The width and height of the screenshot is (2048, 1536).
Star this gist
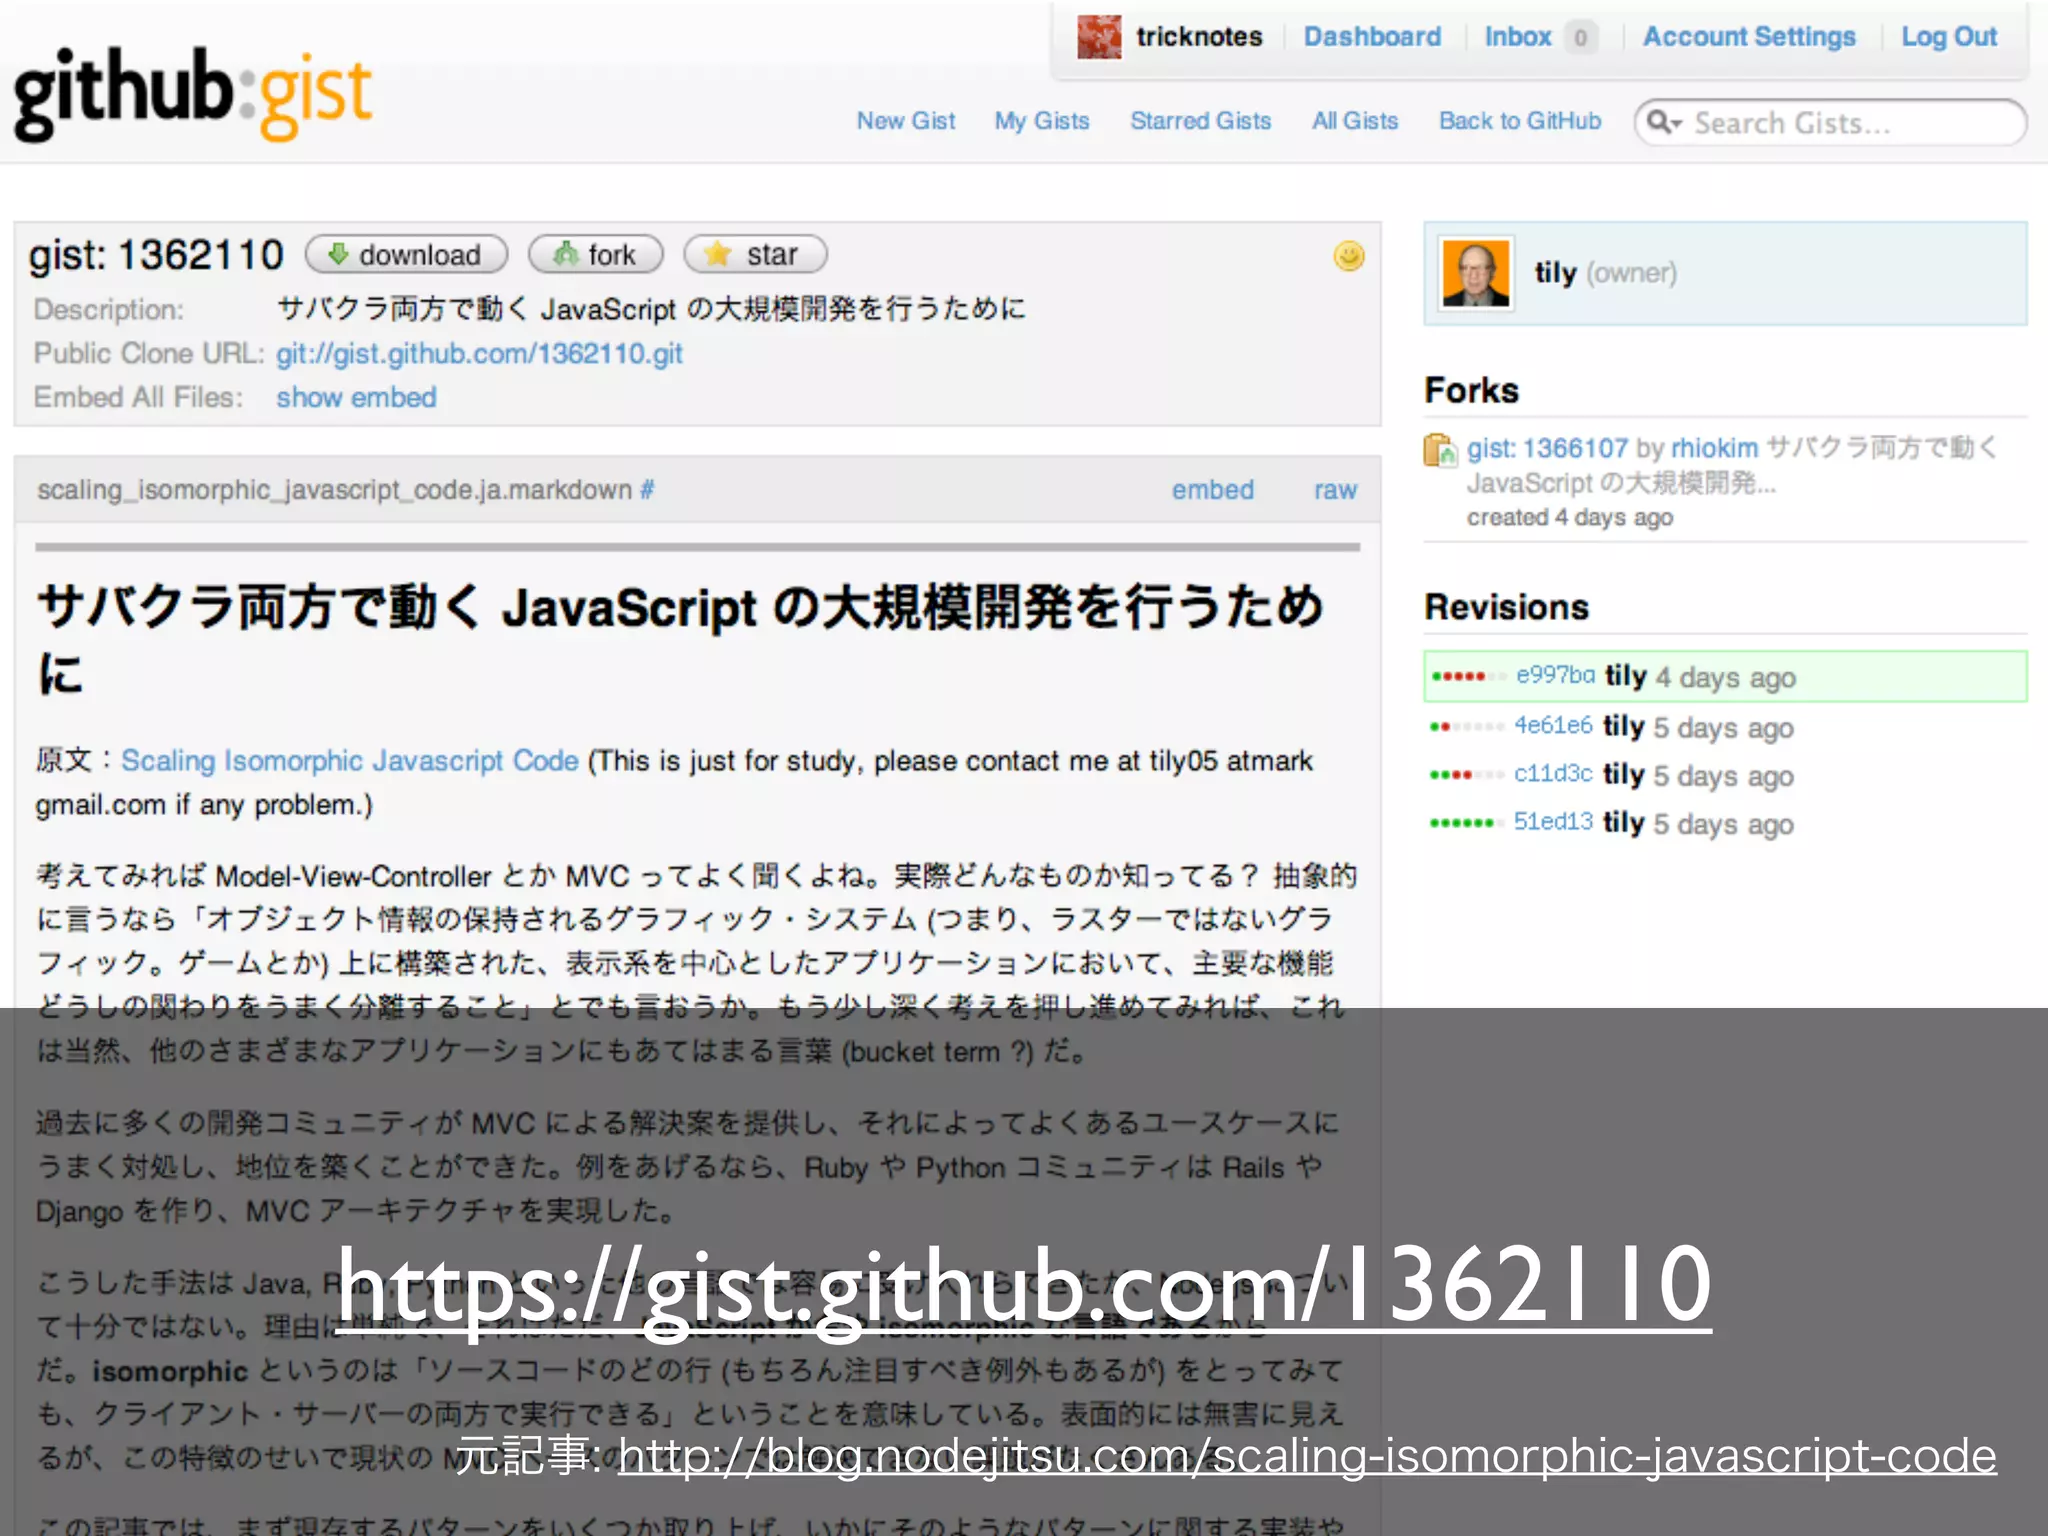(x=755, y=254)
